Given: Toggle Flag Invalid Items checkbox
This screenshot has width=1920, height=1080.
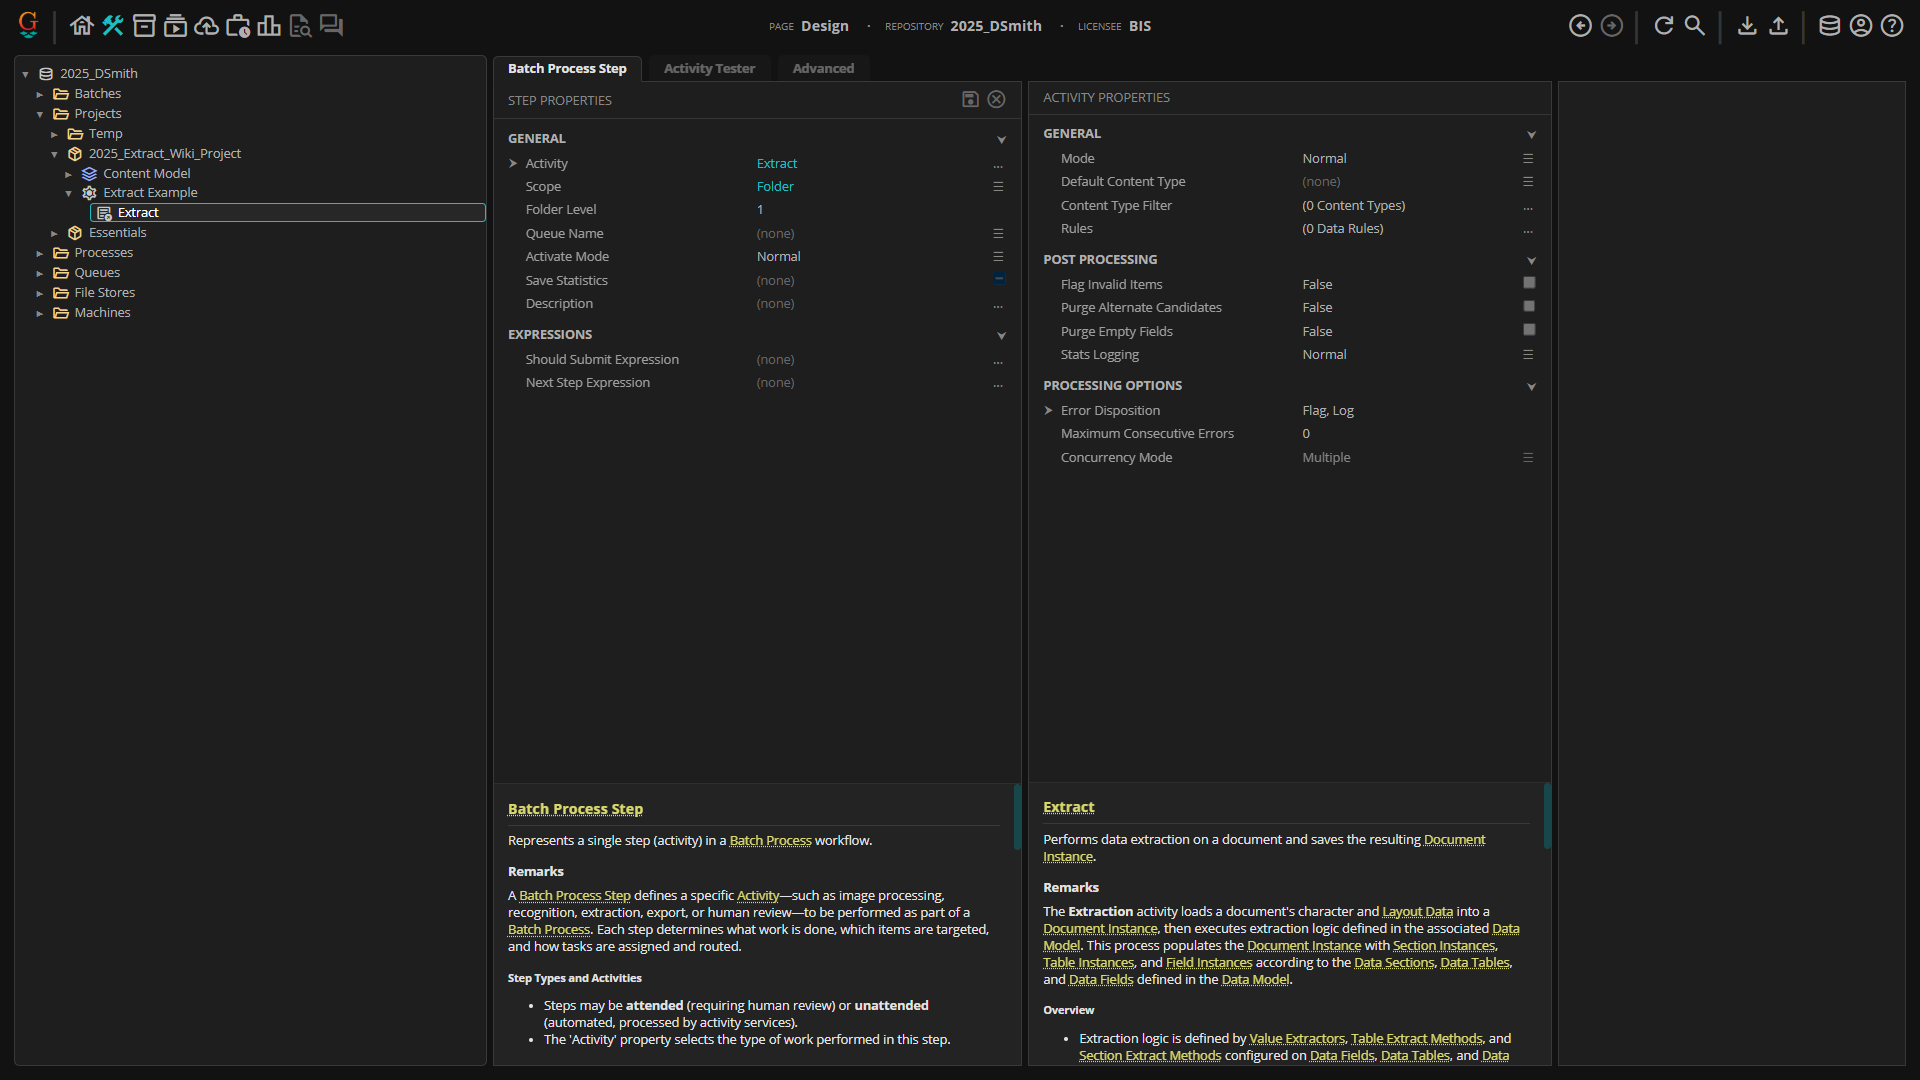Looking at the screenshot, I should tap(1528, 283).
